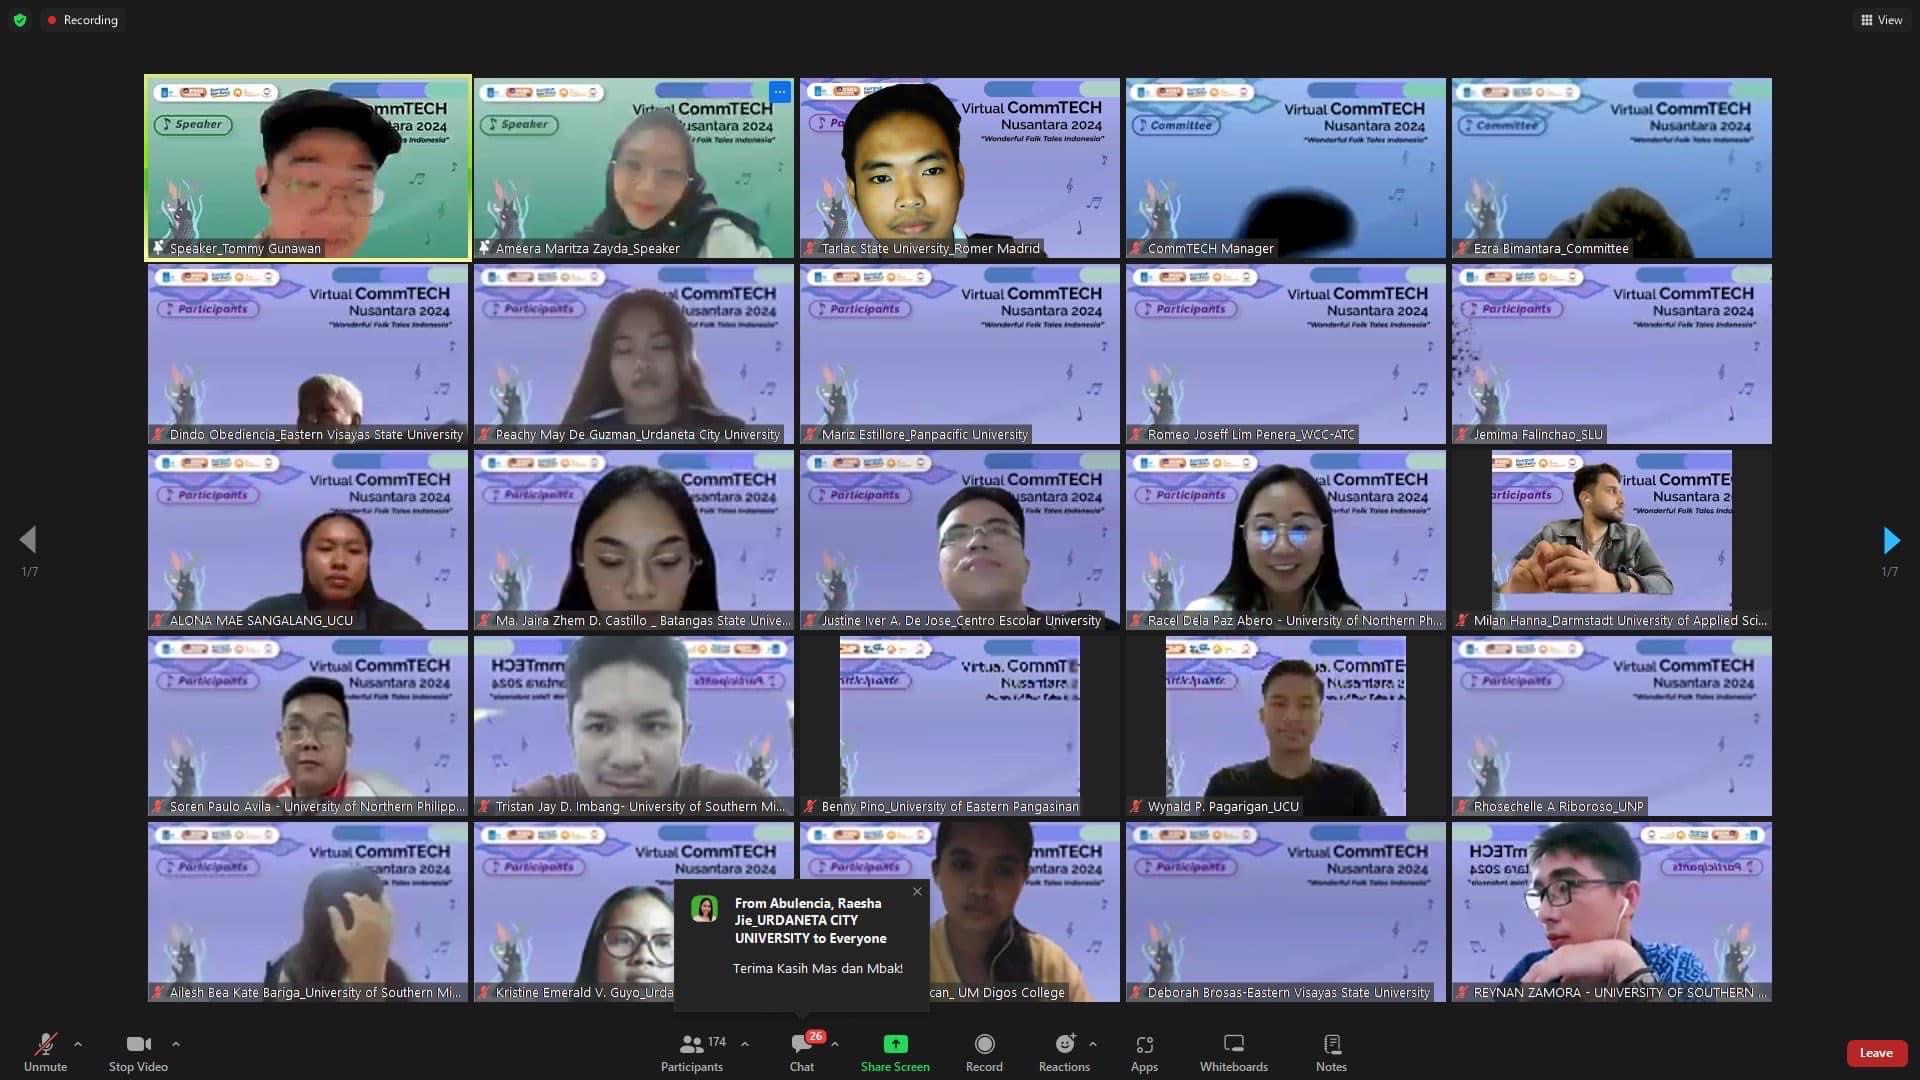Click the red Leave button

click(x=1875, y=1053)
